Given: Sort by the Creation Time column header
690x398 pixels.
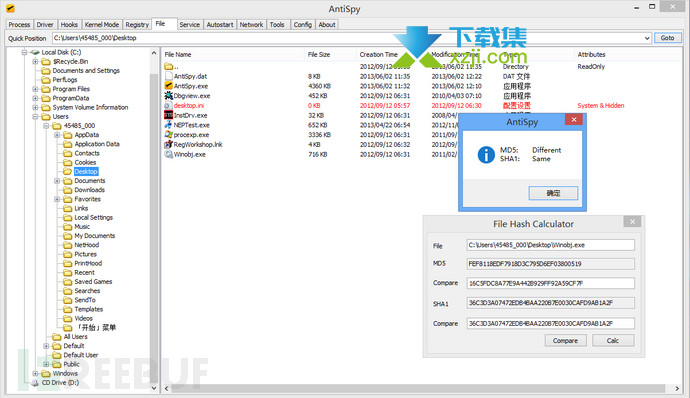Looking at the screenshot, I should pos(392,55).
